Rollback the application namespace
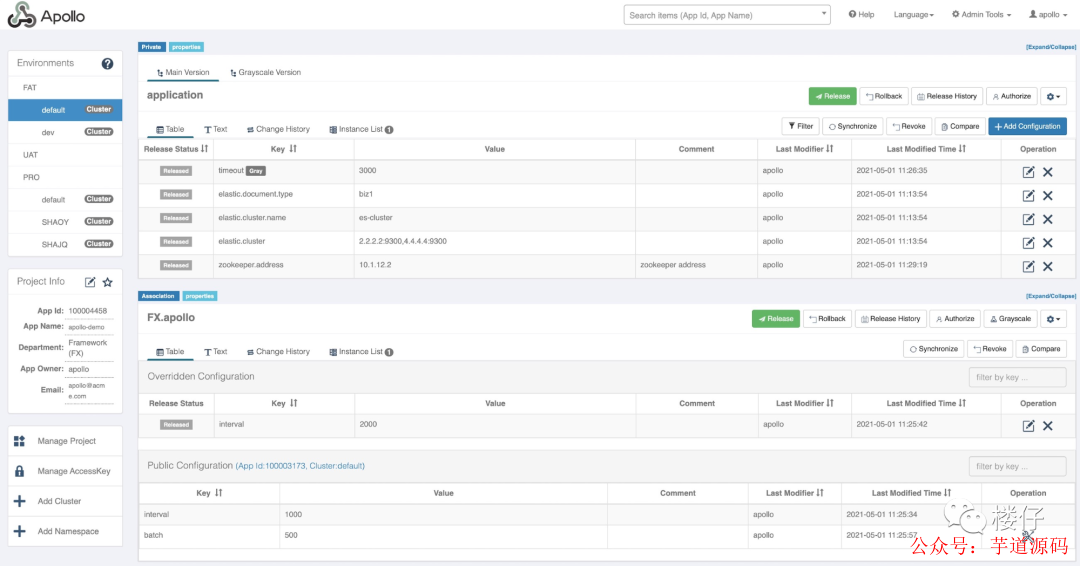 tap(884, 96)
